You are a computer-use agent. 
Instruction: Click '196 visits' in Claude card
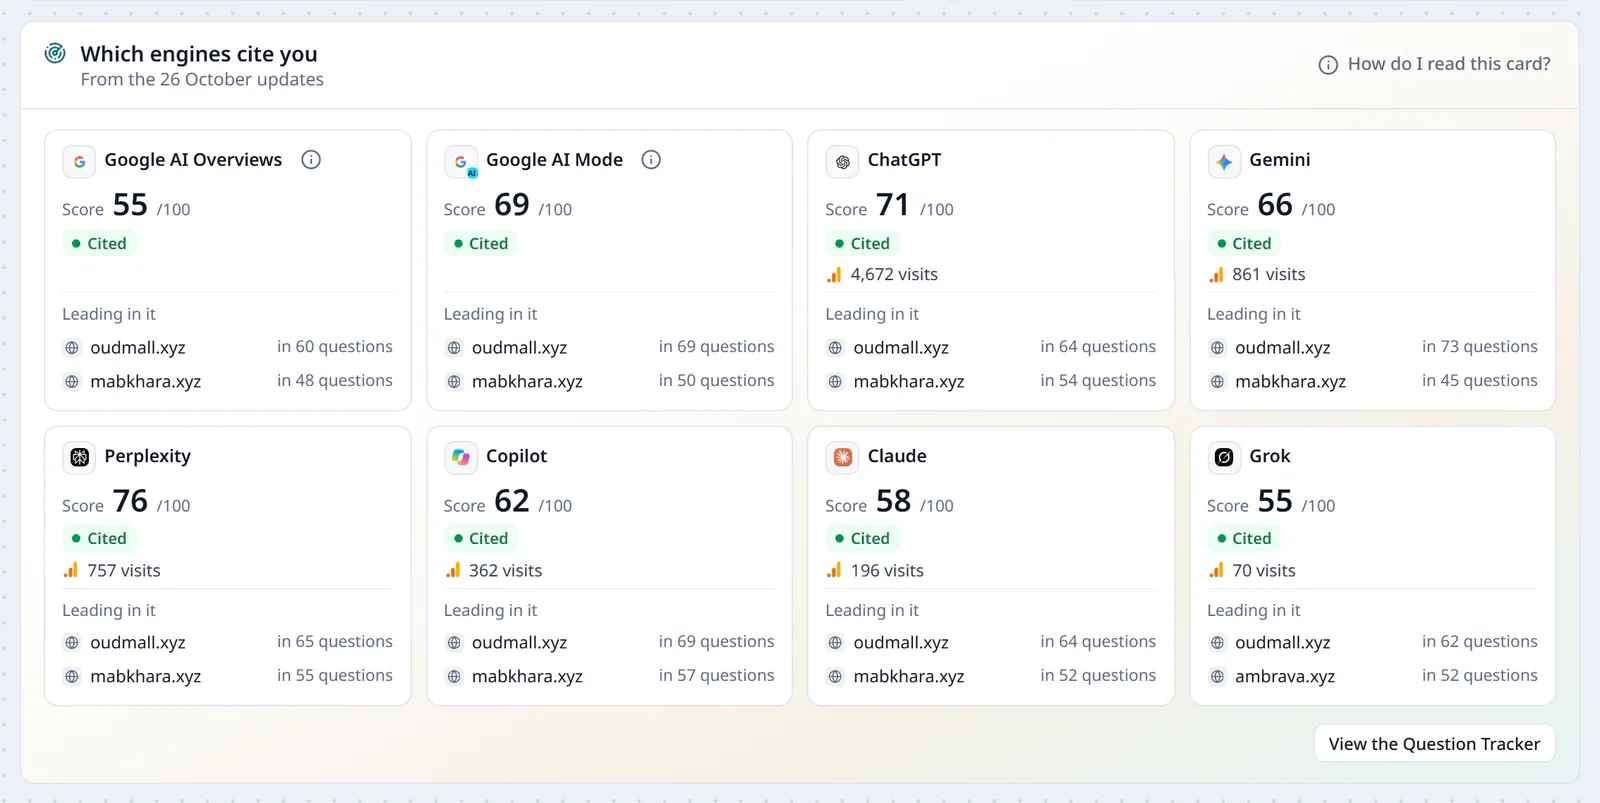887,571
